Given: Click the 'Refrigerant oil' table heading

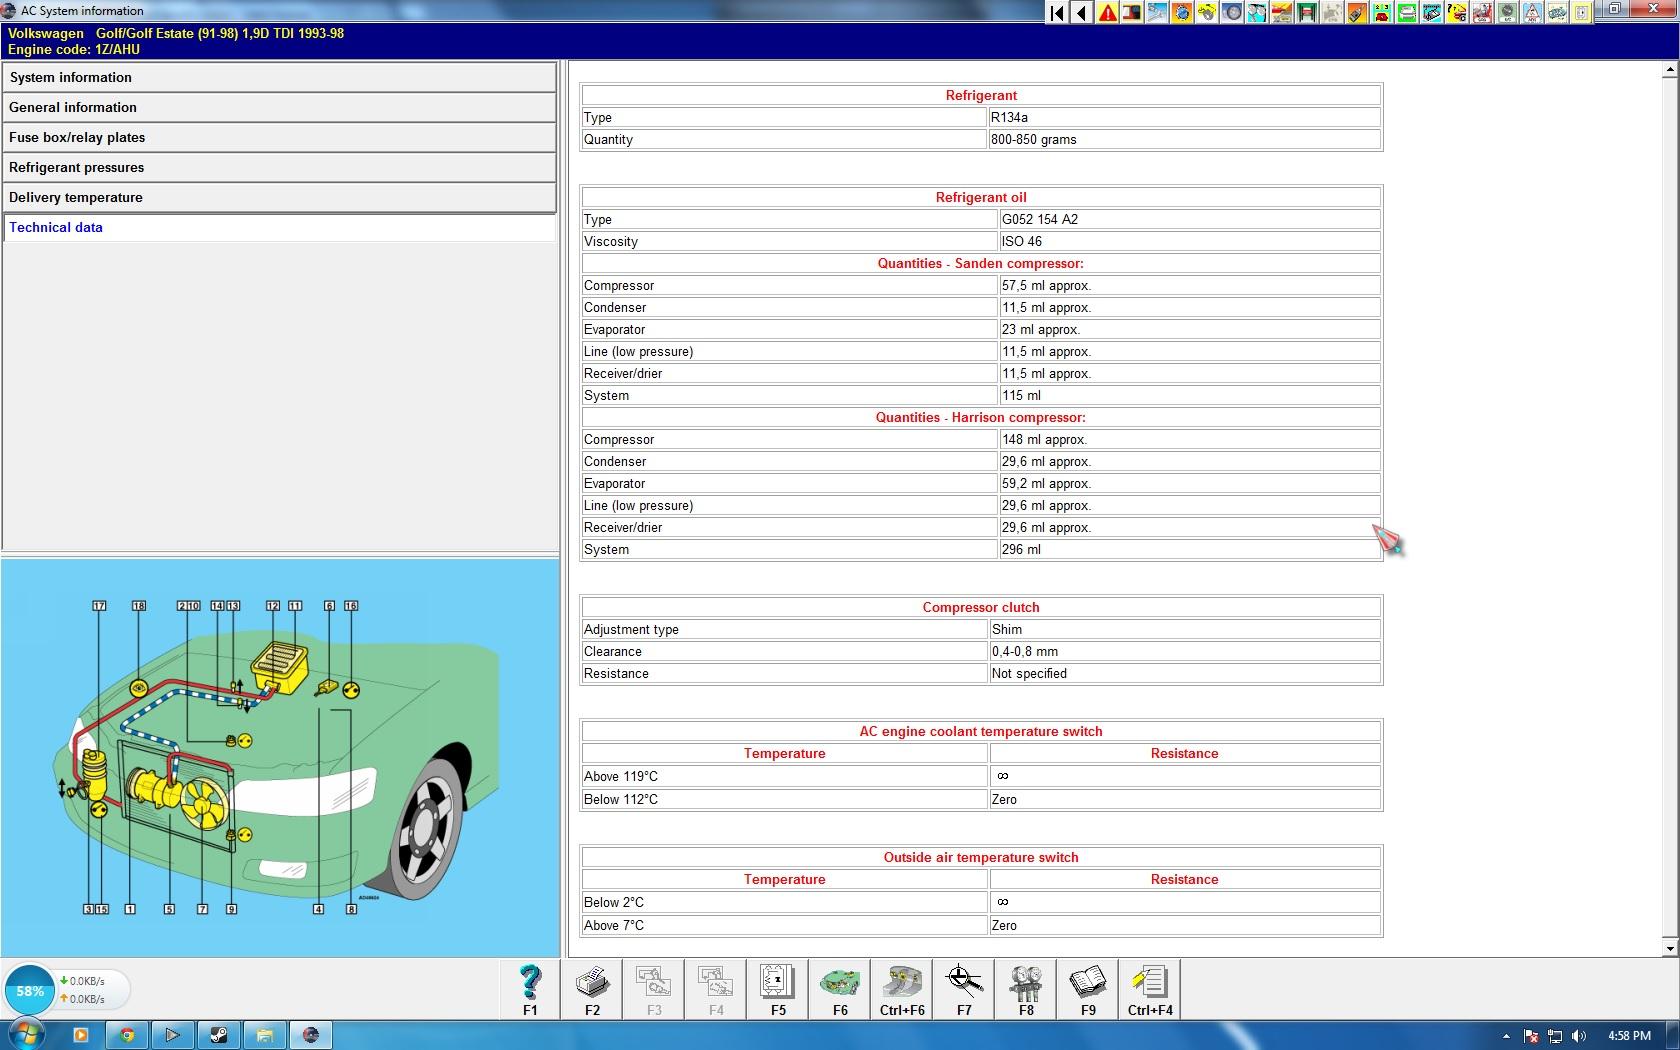Looking at the screenshot, I should (981, 197).
